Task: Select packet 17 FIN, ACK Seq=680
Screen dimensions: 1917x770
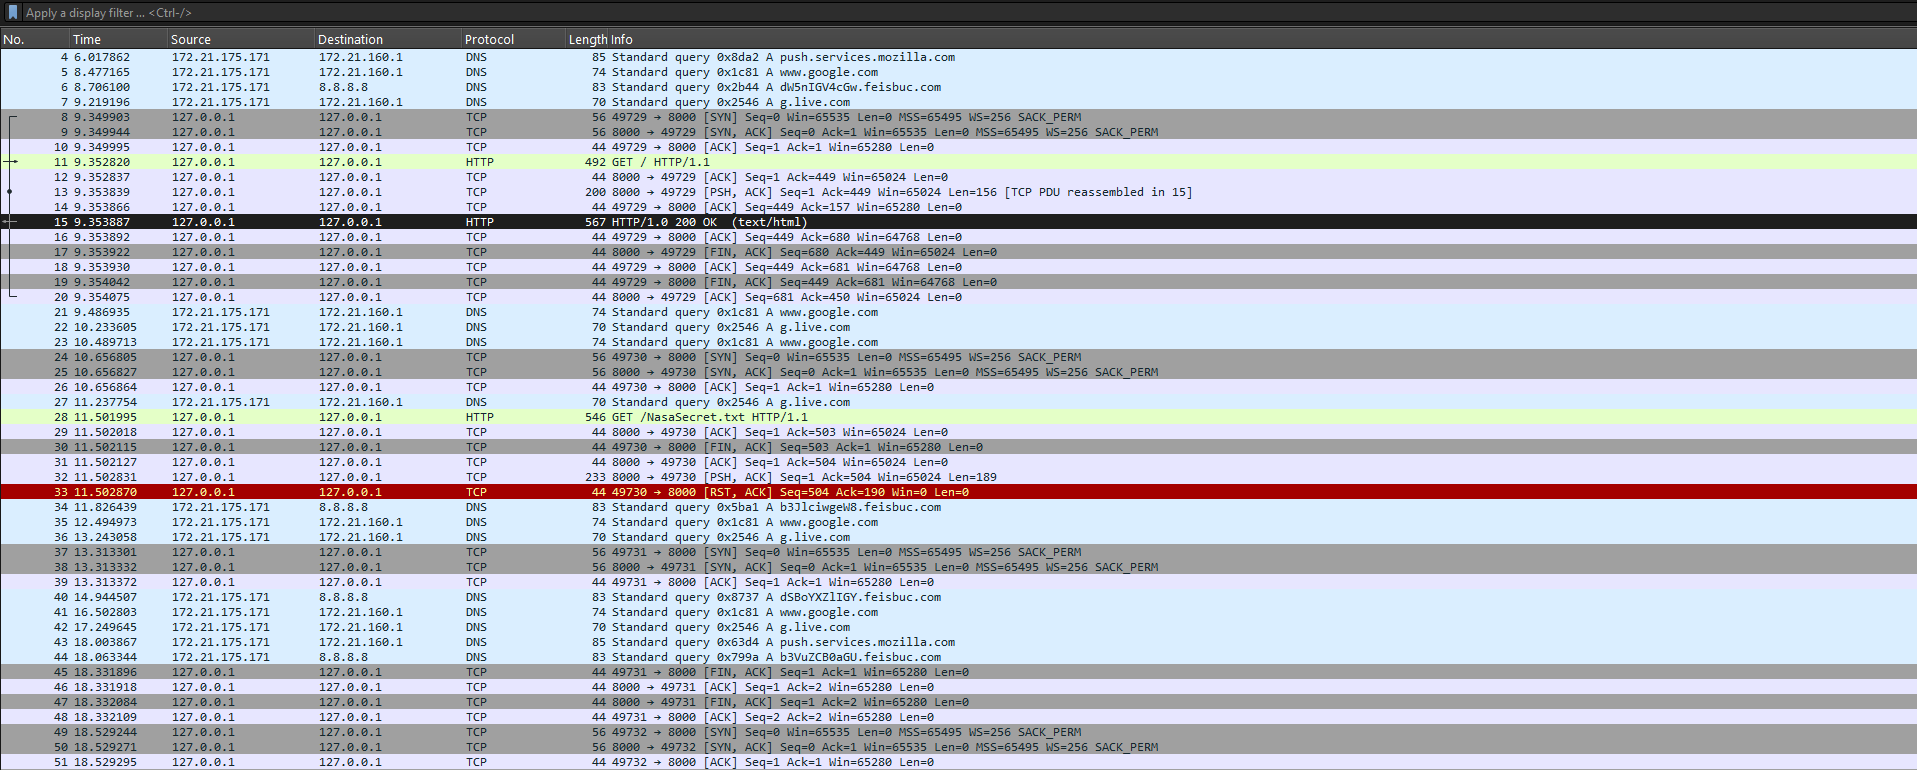Action: tap(958, 252)
